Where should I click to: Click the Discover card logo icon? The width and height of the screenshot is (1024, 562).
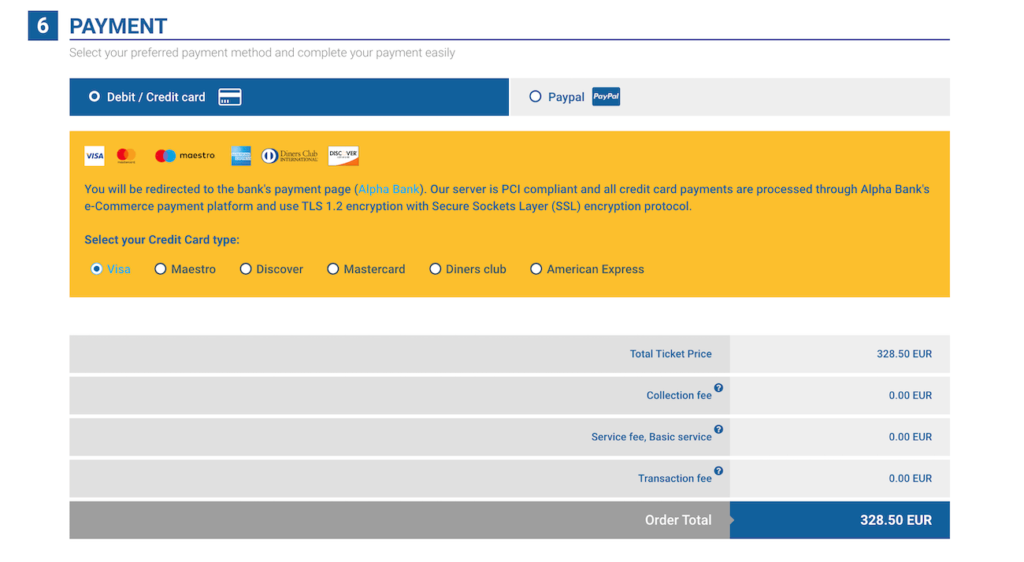click(344, 155)
